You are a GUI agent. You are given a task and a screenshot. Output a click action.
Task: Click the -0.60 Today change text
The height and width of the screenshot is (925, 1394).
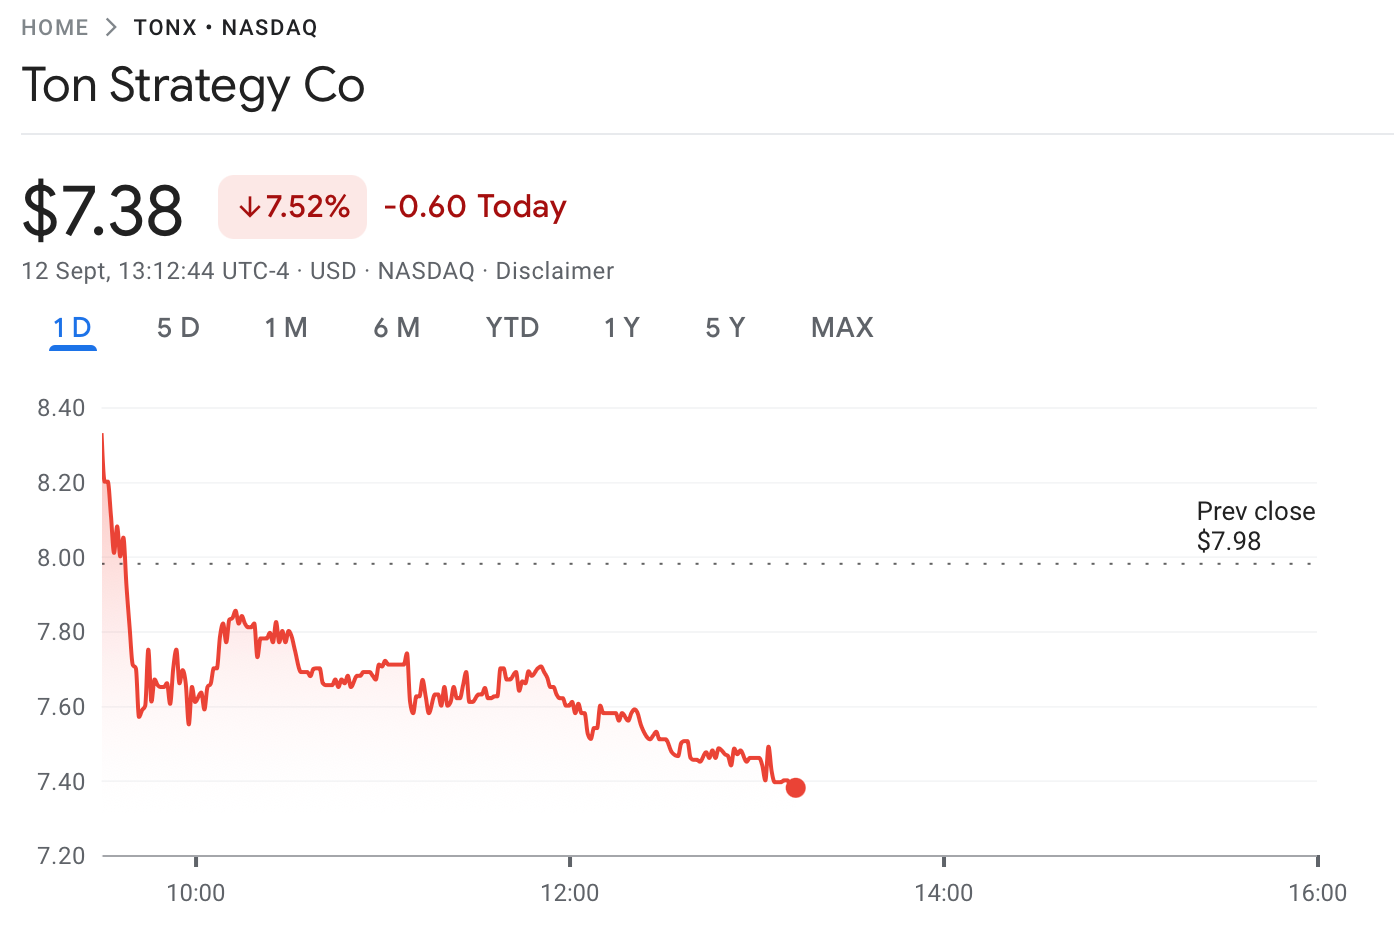point(475,207)
